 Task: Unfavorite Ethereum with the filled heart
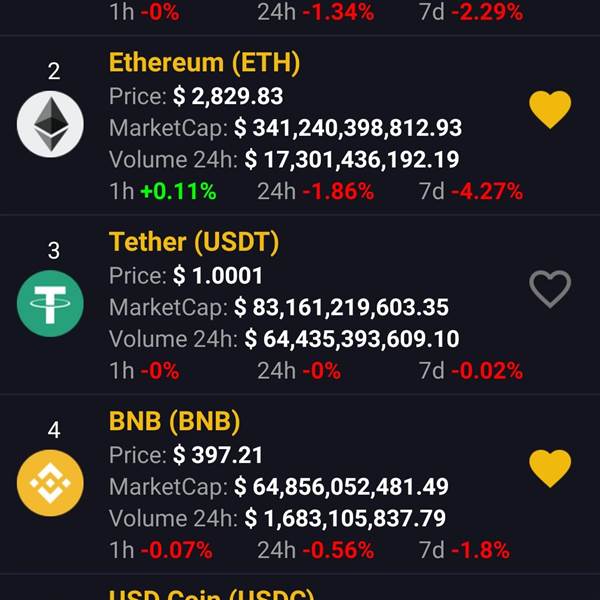click(x=550, y=109)
